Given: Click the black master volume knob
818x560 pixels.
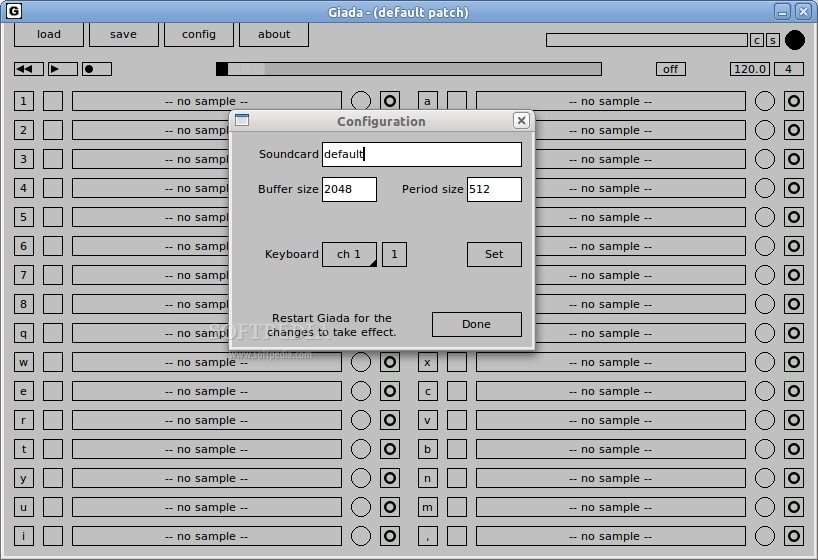Looking at the screenshot, I should click(795, 40).
